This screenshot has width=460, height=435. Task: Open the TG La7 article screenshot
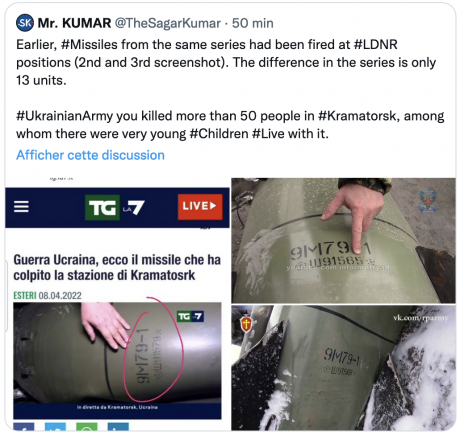[x=117, y=303]
